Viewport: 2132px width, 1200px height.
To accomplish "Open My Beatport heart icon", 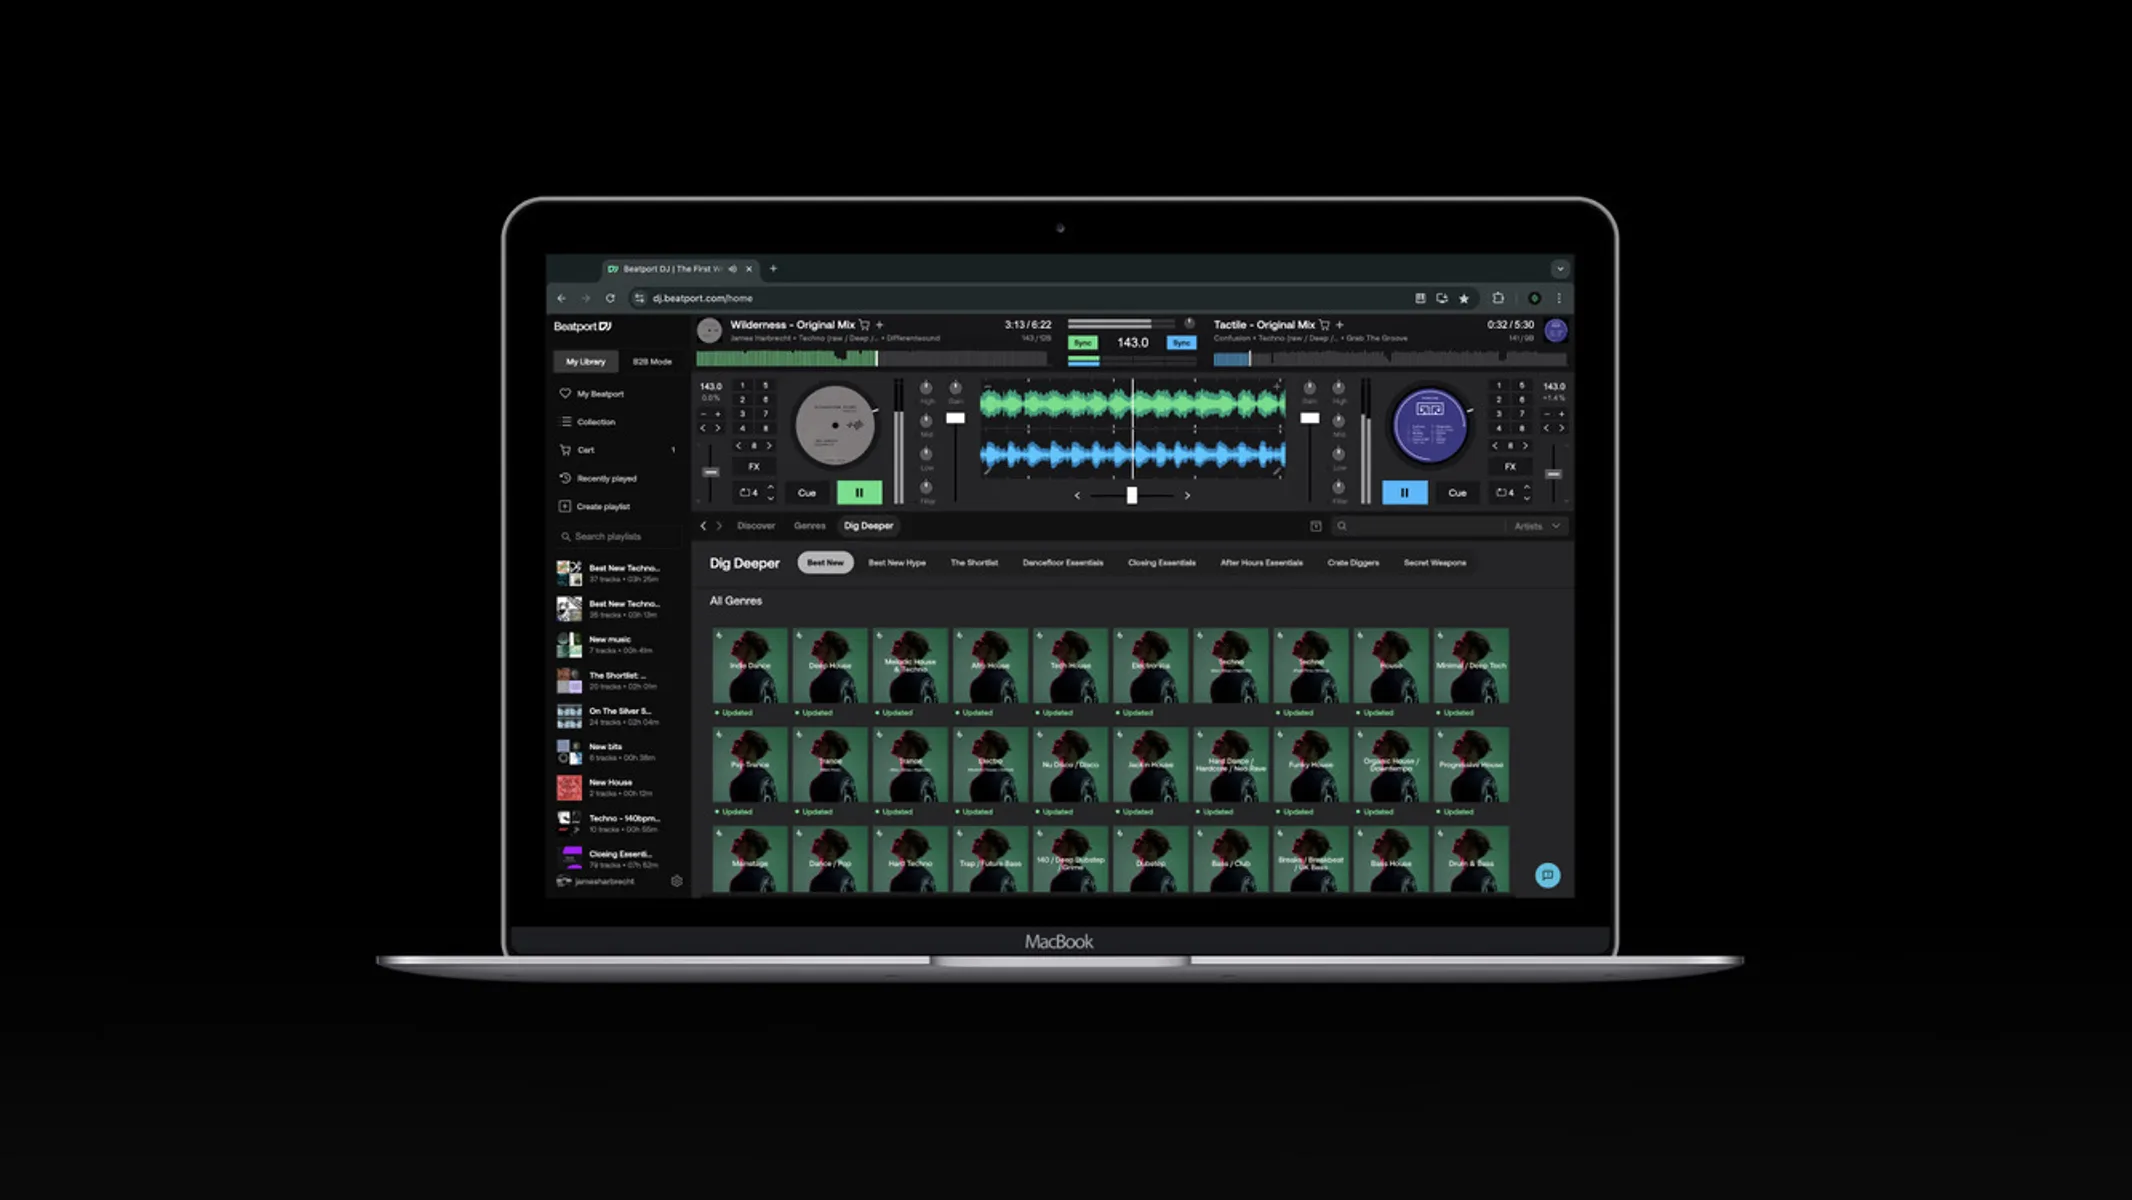I will click(x=565, y=394).
